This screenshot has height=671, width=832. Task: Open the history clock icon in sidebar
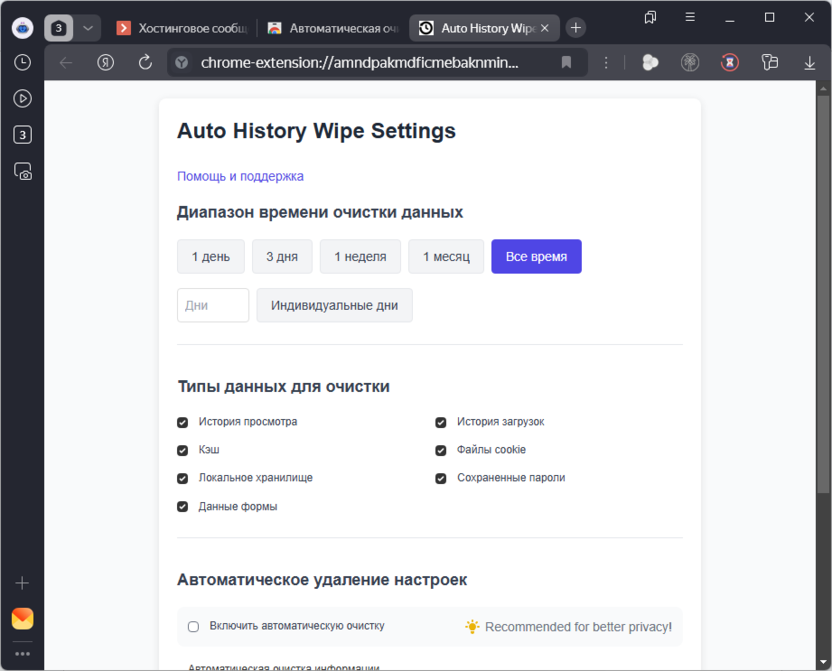pyautogui.click(x=22, y=63)
